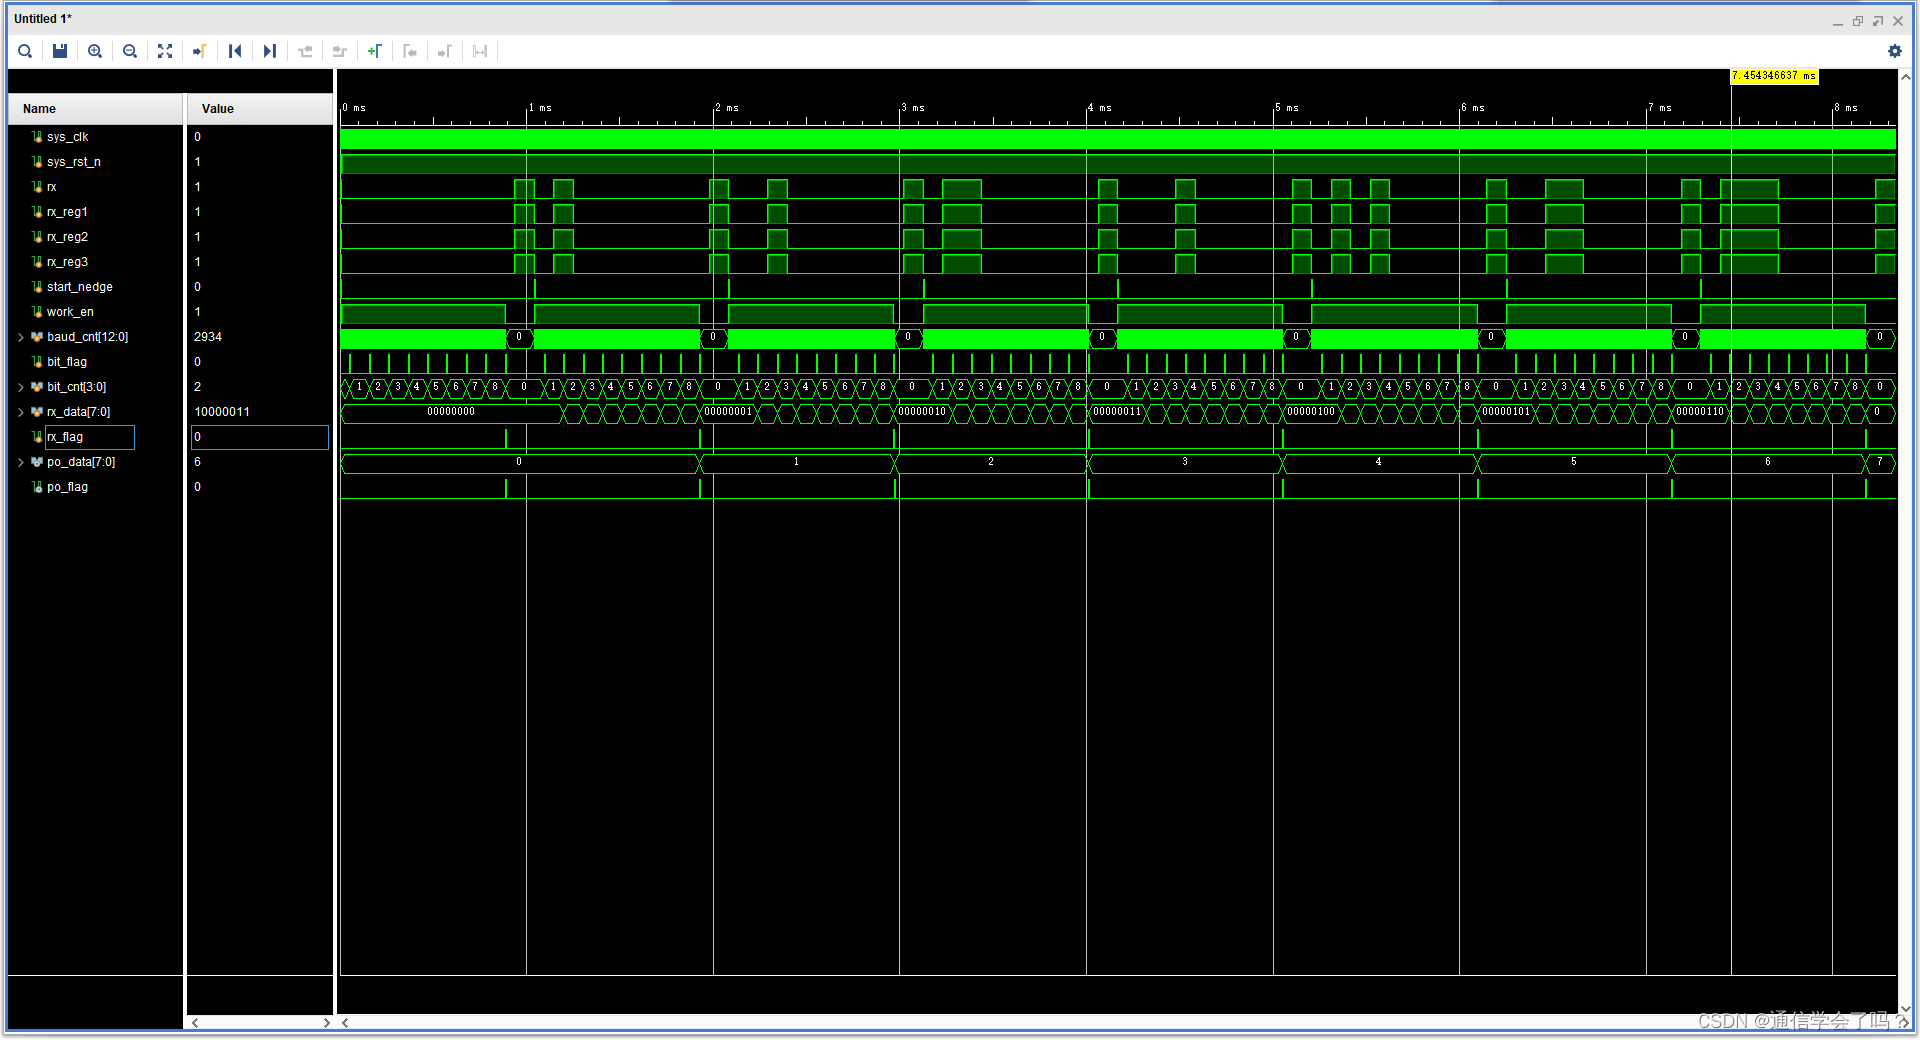Click the Value column header
1920x1040 pixels.
click(x=260, y=109)
